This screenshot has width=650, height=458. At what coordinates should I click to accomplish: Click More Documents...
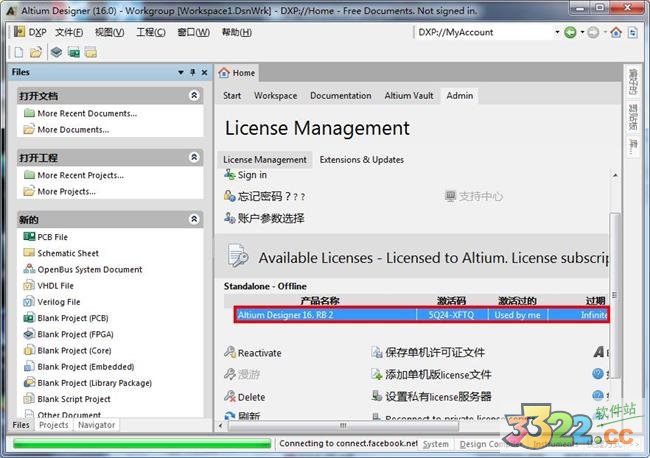click(x=67, y=130)
